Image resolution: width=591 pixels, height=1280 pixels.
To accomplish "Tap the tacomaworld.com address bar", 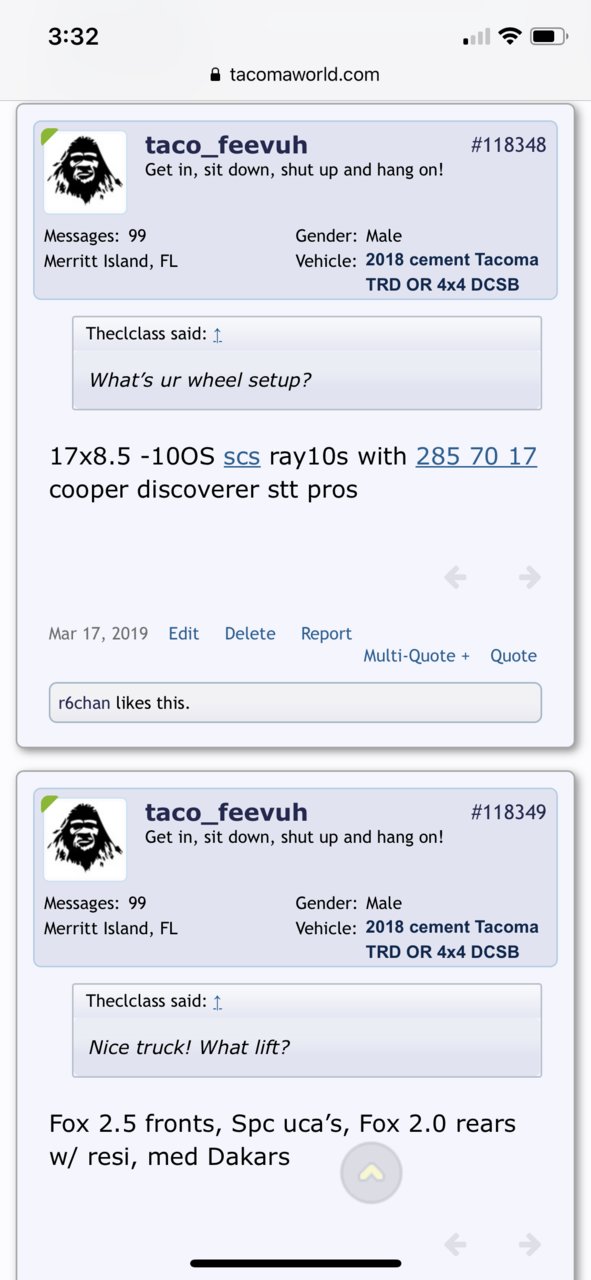I will [295, 75].
